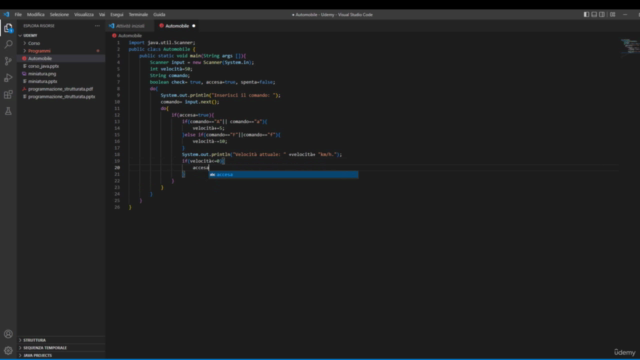This screenshot has height=360, width=640.
Task: Open miniatura.pptx file
Action: coord(61,81)
